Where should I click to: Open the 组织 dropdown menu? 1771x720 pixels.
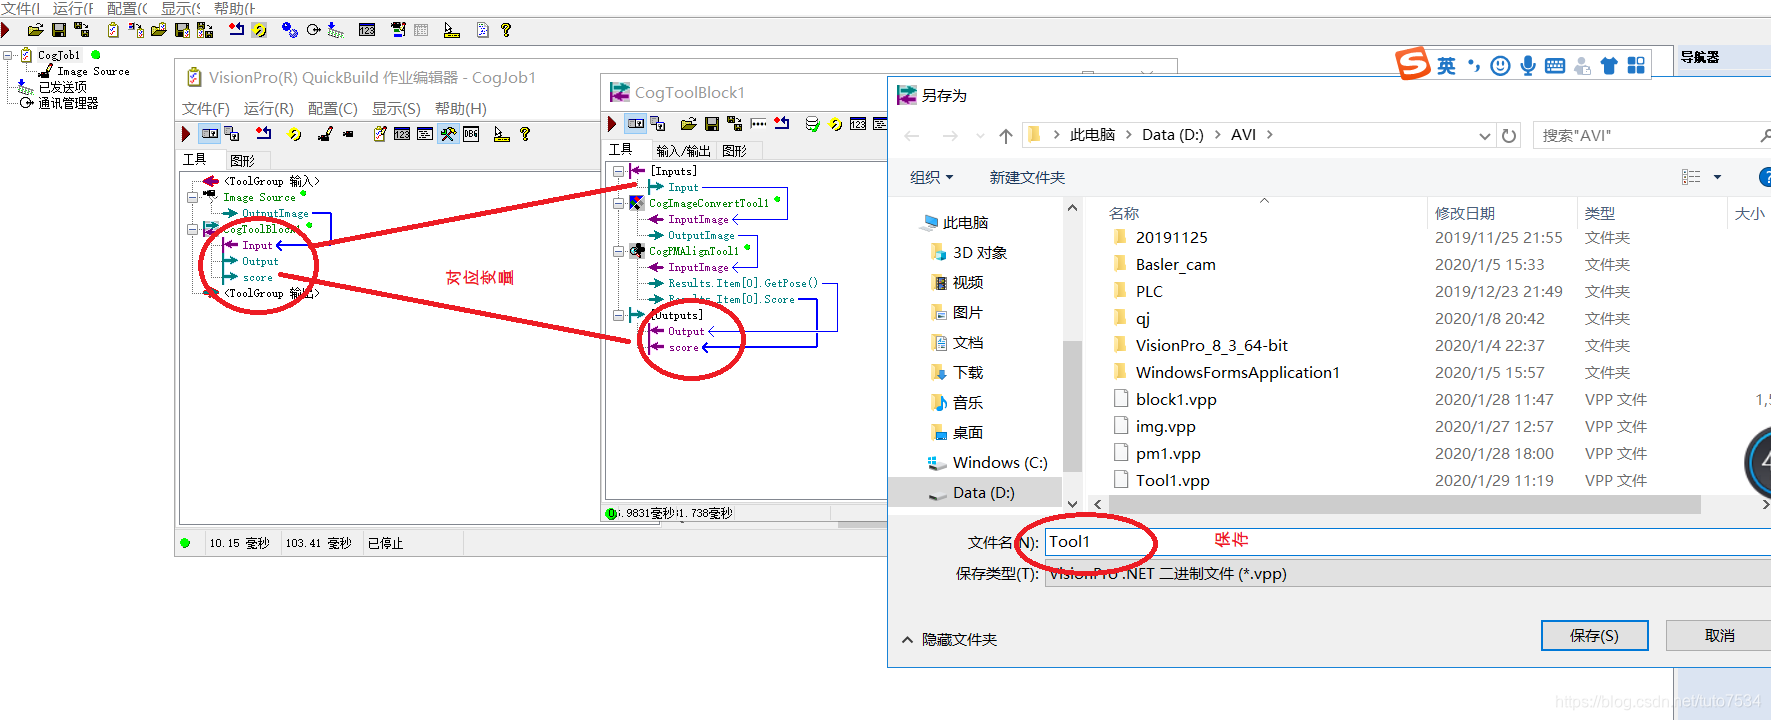click(931, 177)
